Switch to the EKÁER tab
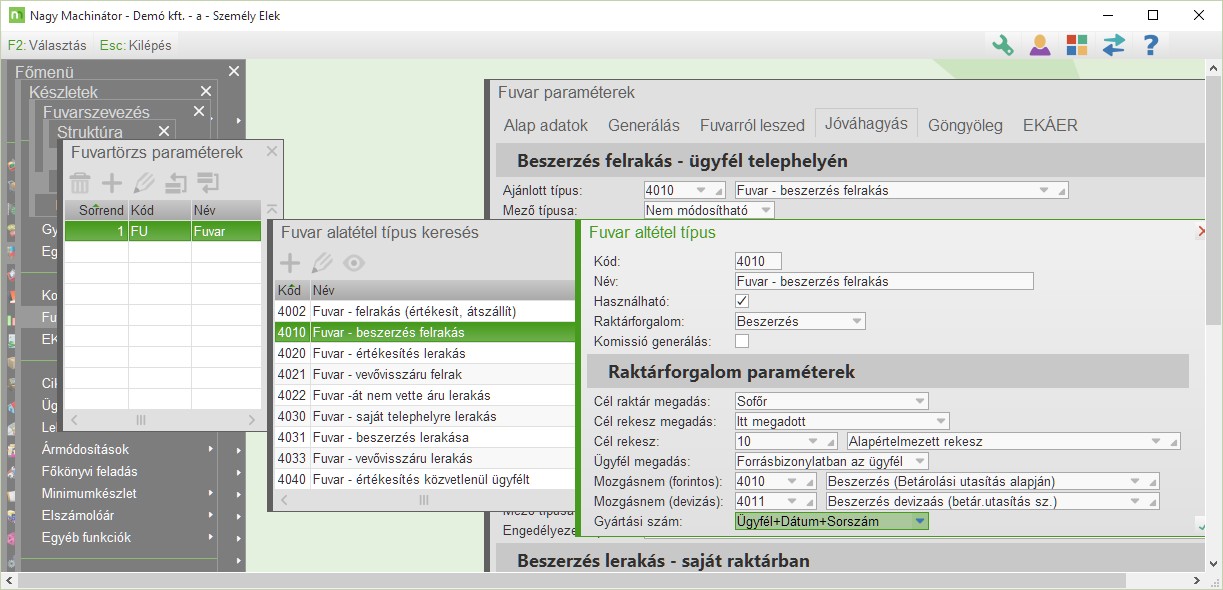This screenshot has width=1223, height=590. (x=1050, y=125)
